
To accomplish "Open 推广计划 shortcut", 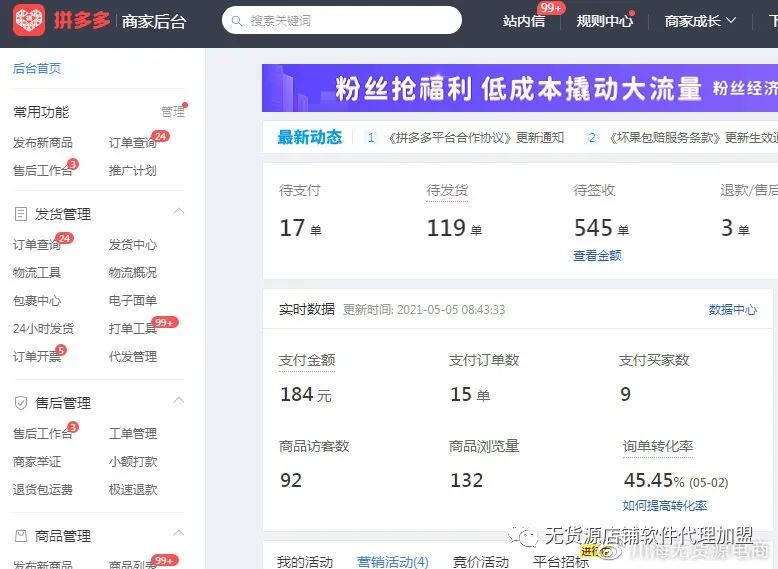I will click(132, 171).
